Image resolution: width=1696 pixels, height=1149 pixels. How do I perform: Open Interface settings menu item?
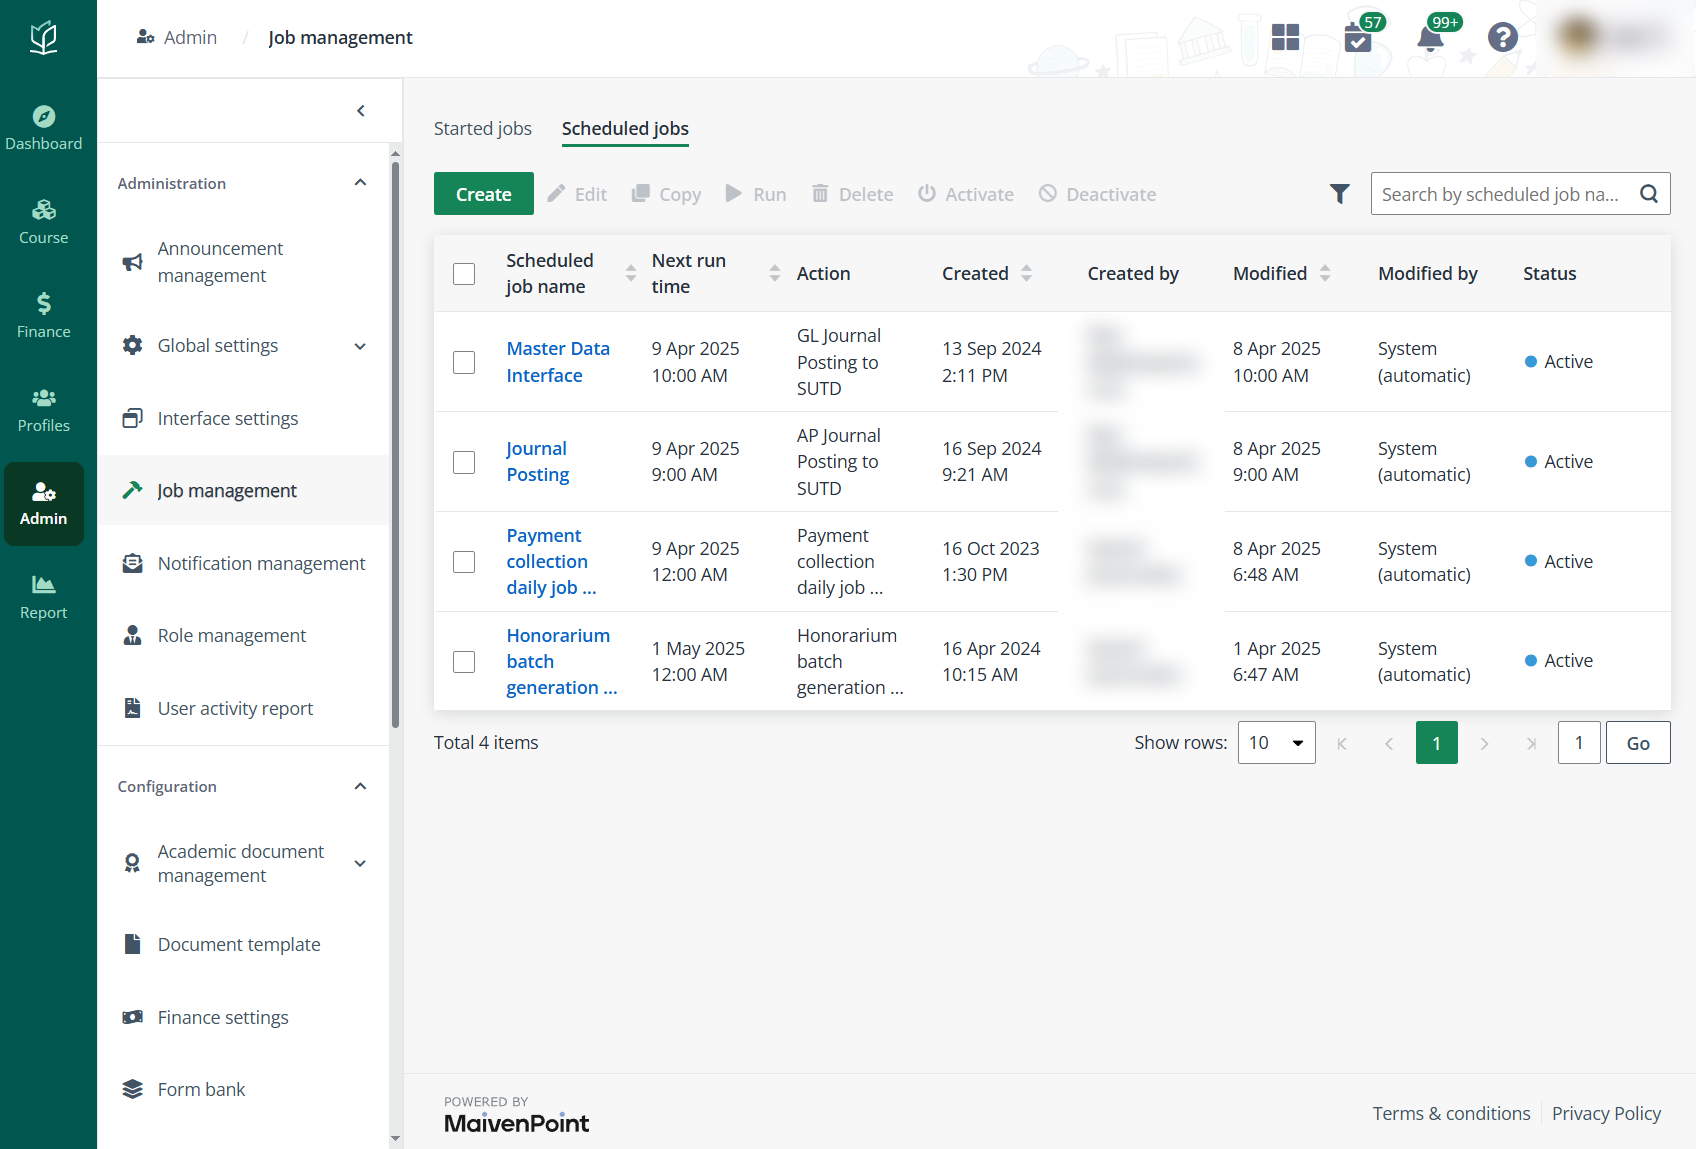(243, 418)
